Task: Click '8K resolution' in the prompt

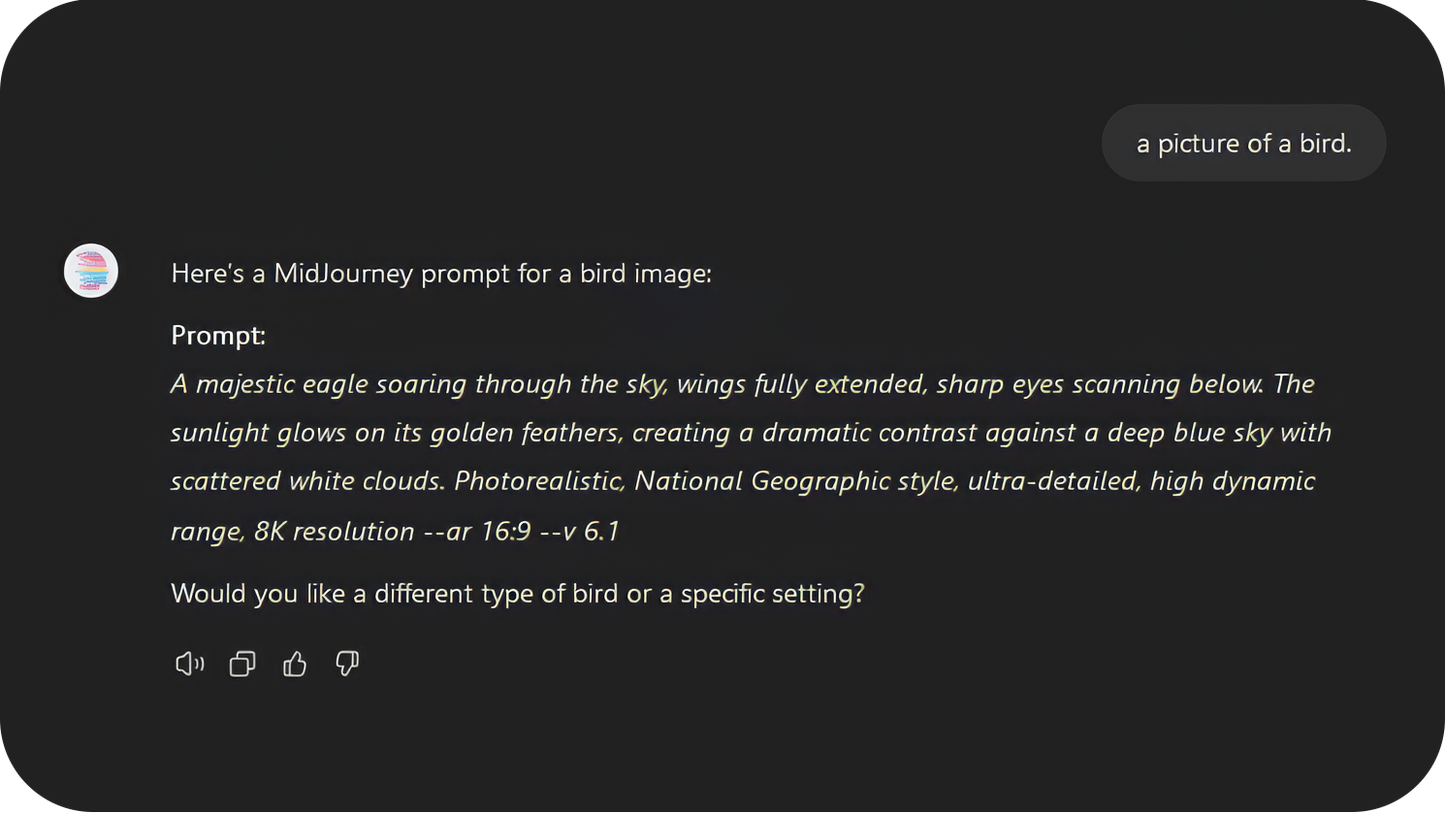Action: point(334,531)
